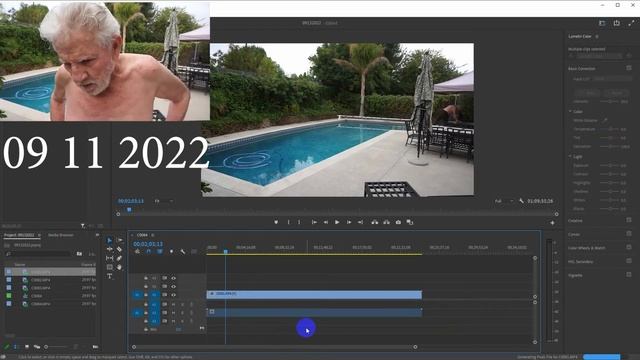The height and width of the screenshot is (360, 640).
Task: Switch Project panel to Icon View
Action: point(27,347)
